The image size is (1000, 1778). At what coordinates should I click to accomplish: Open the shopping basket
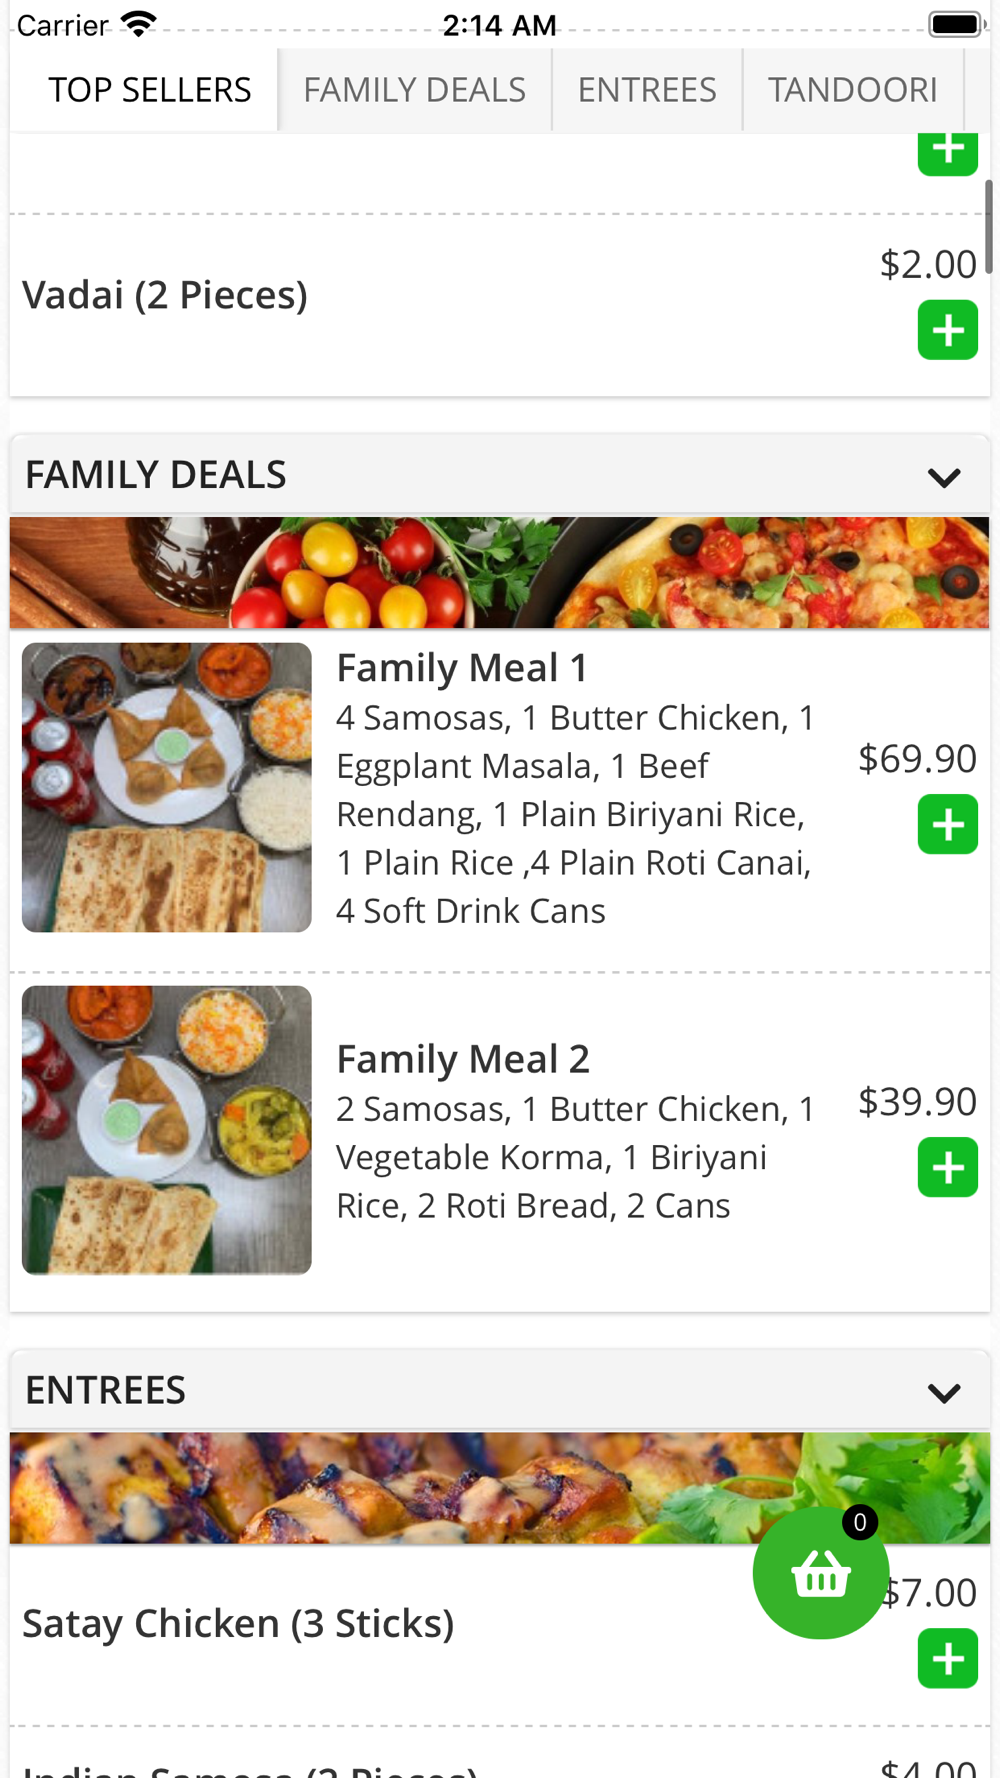coord(820,1574)
